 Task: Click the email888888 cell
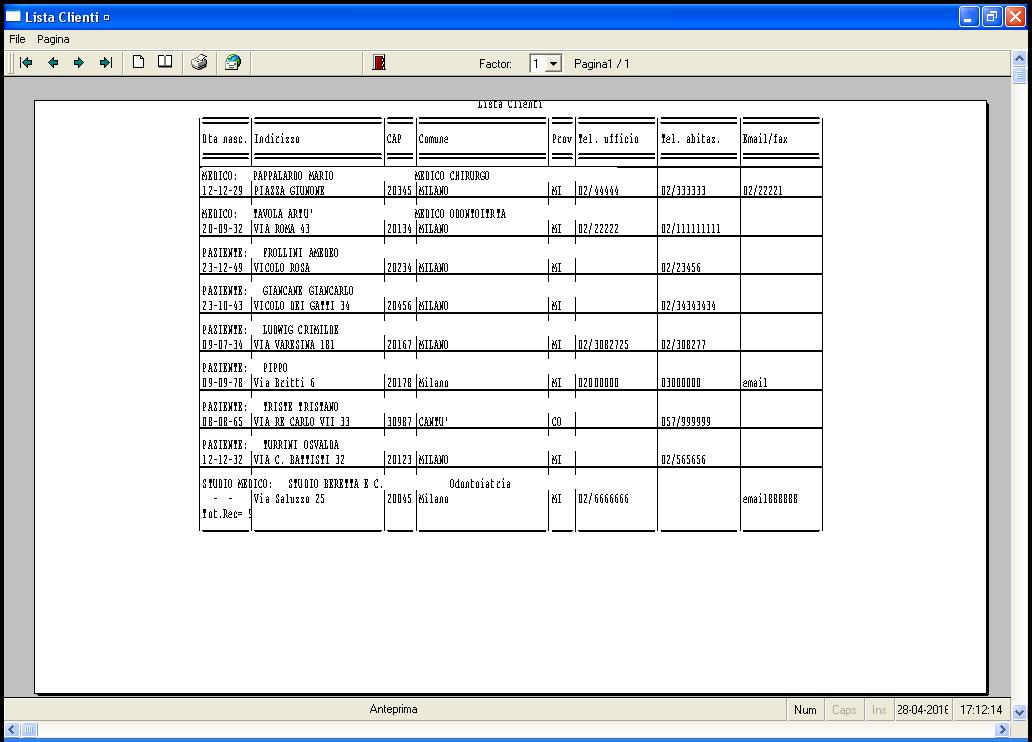point(770,499)
